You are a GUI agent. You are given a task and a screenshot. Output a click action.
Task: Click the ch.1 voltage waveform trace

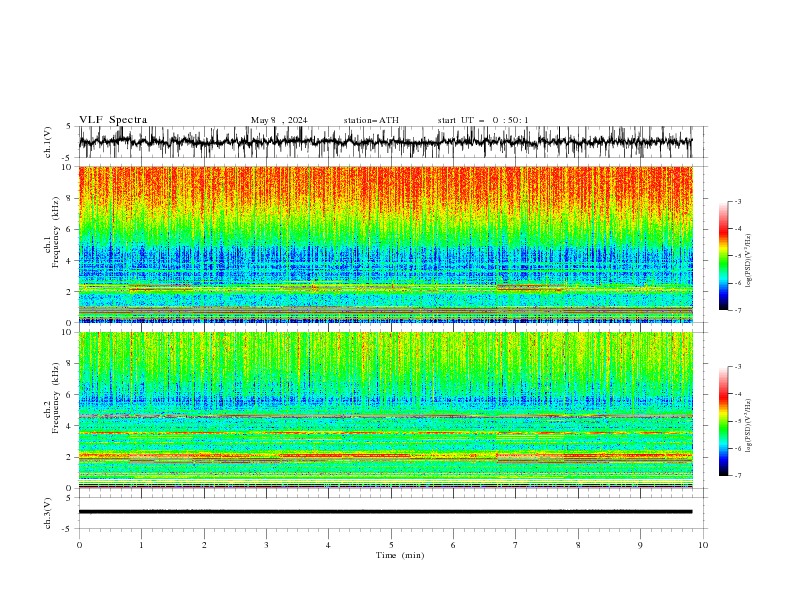click(x=385, y=142)
